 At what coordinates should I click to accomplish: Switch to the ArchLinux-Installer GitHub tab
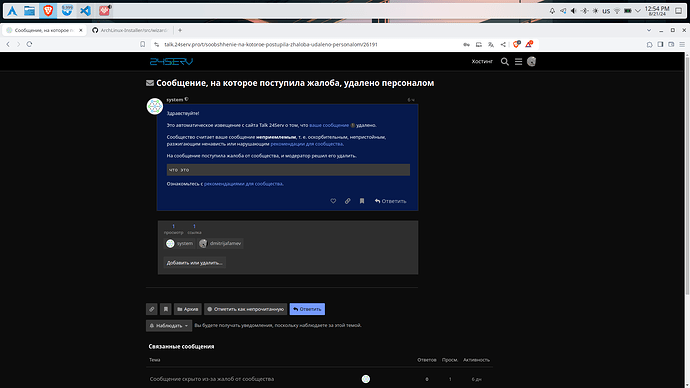130,30
